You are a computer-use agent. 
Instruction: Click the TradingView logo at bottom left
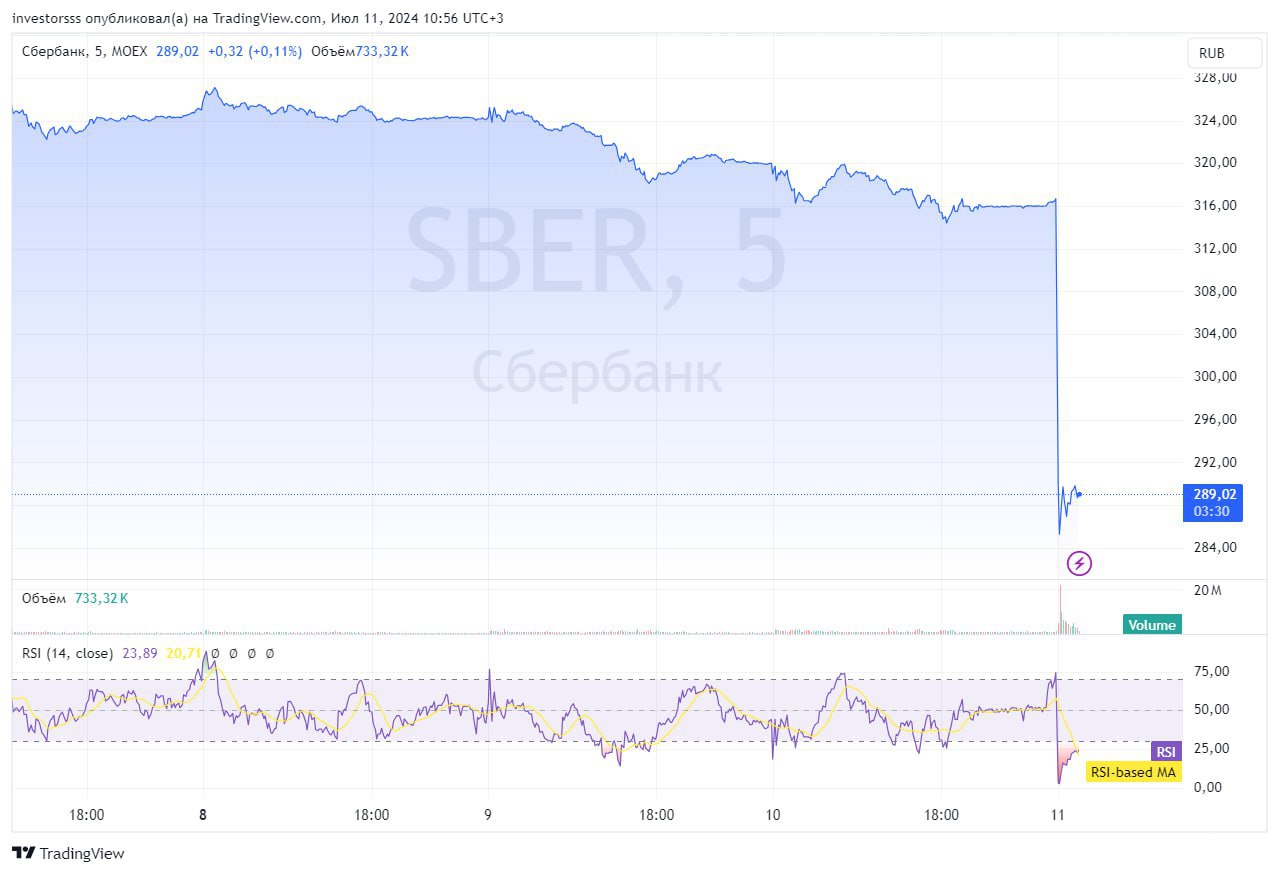coord(68,853)
